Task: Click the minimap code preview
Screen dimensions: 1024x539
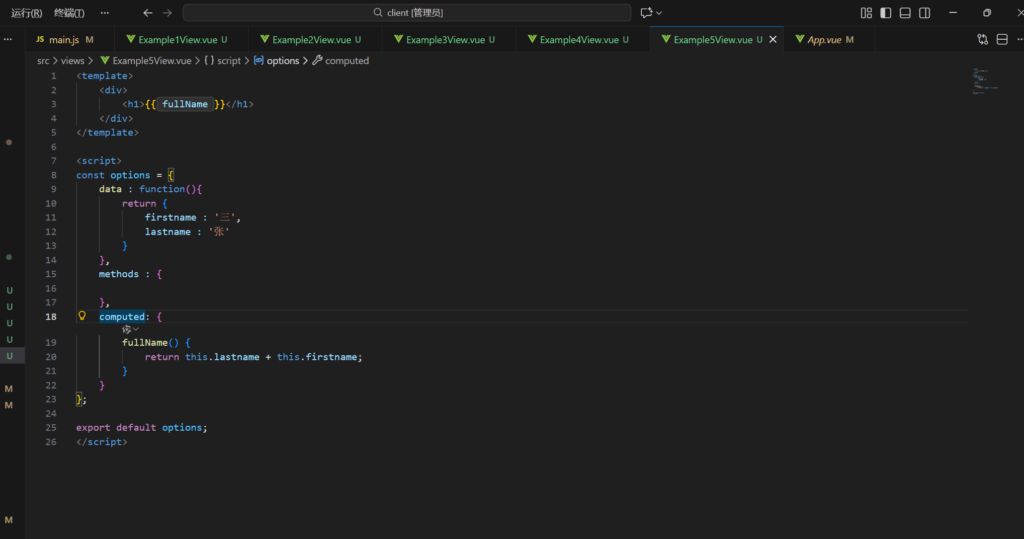Action: [x=980, y=81]
